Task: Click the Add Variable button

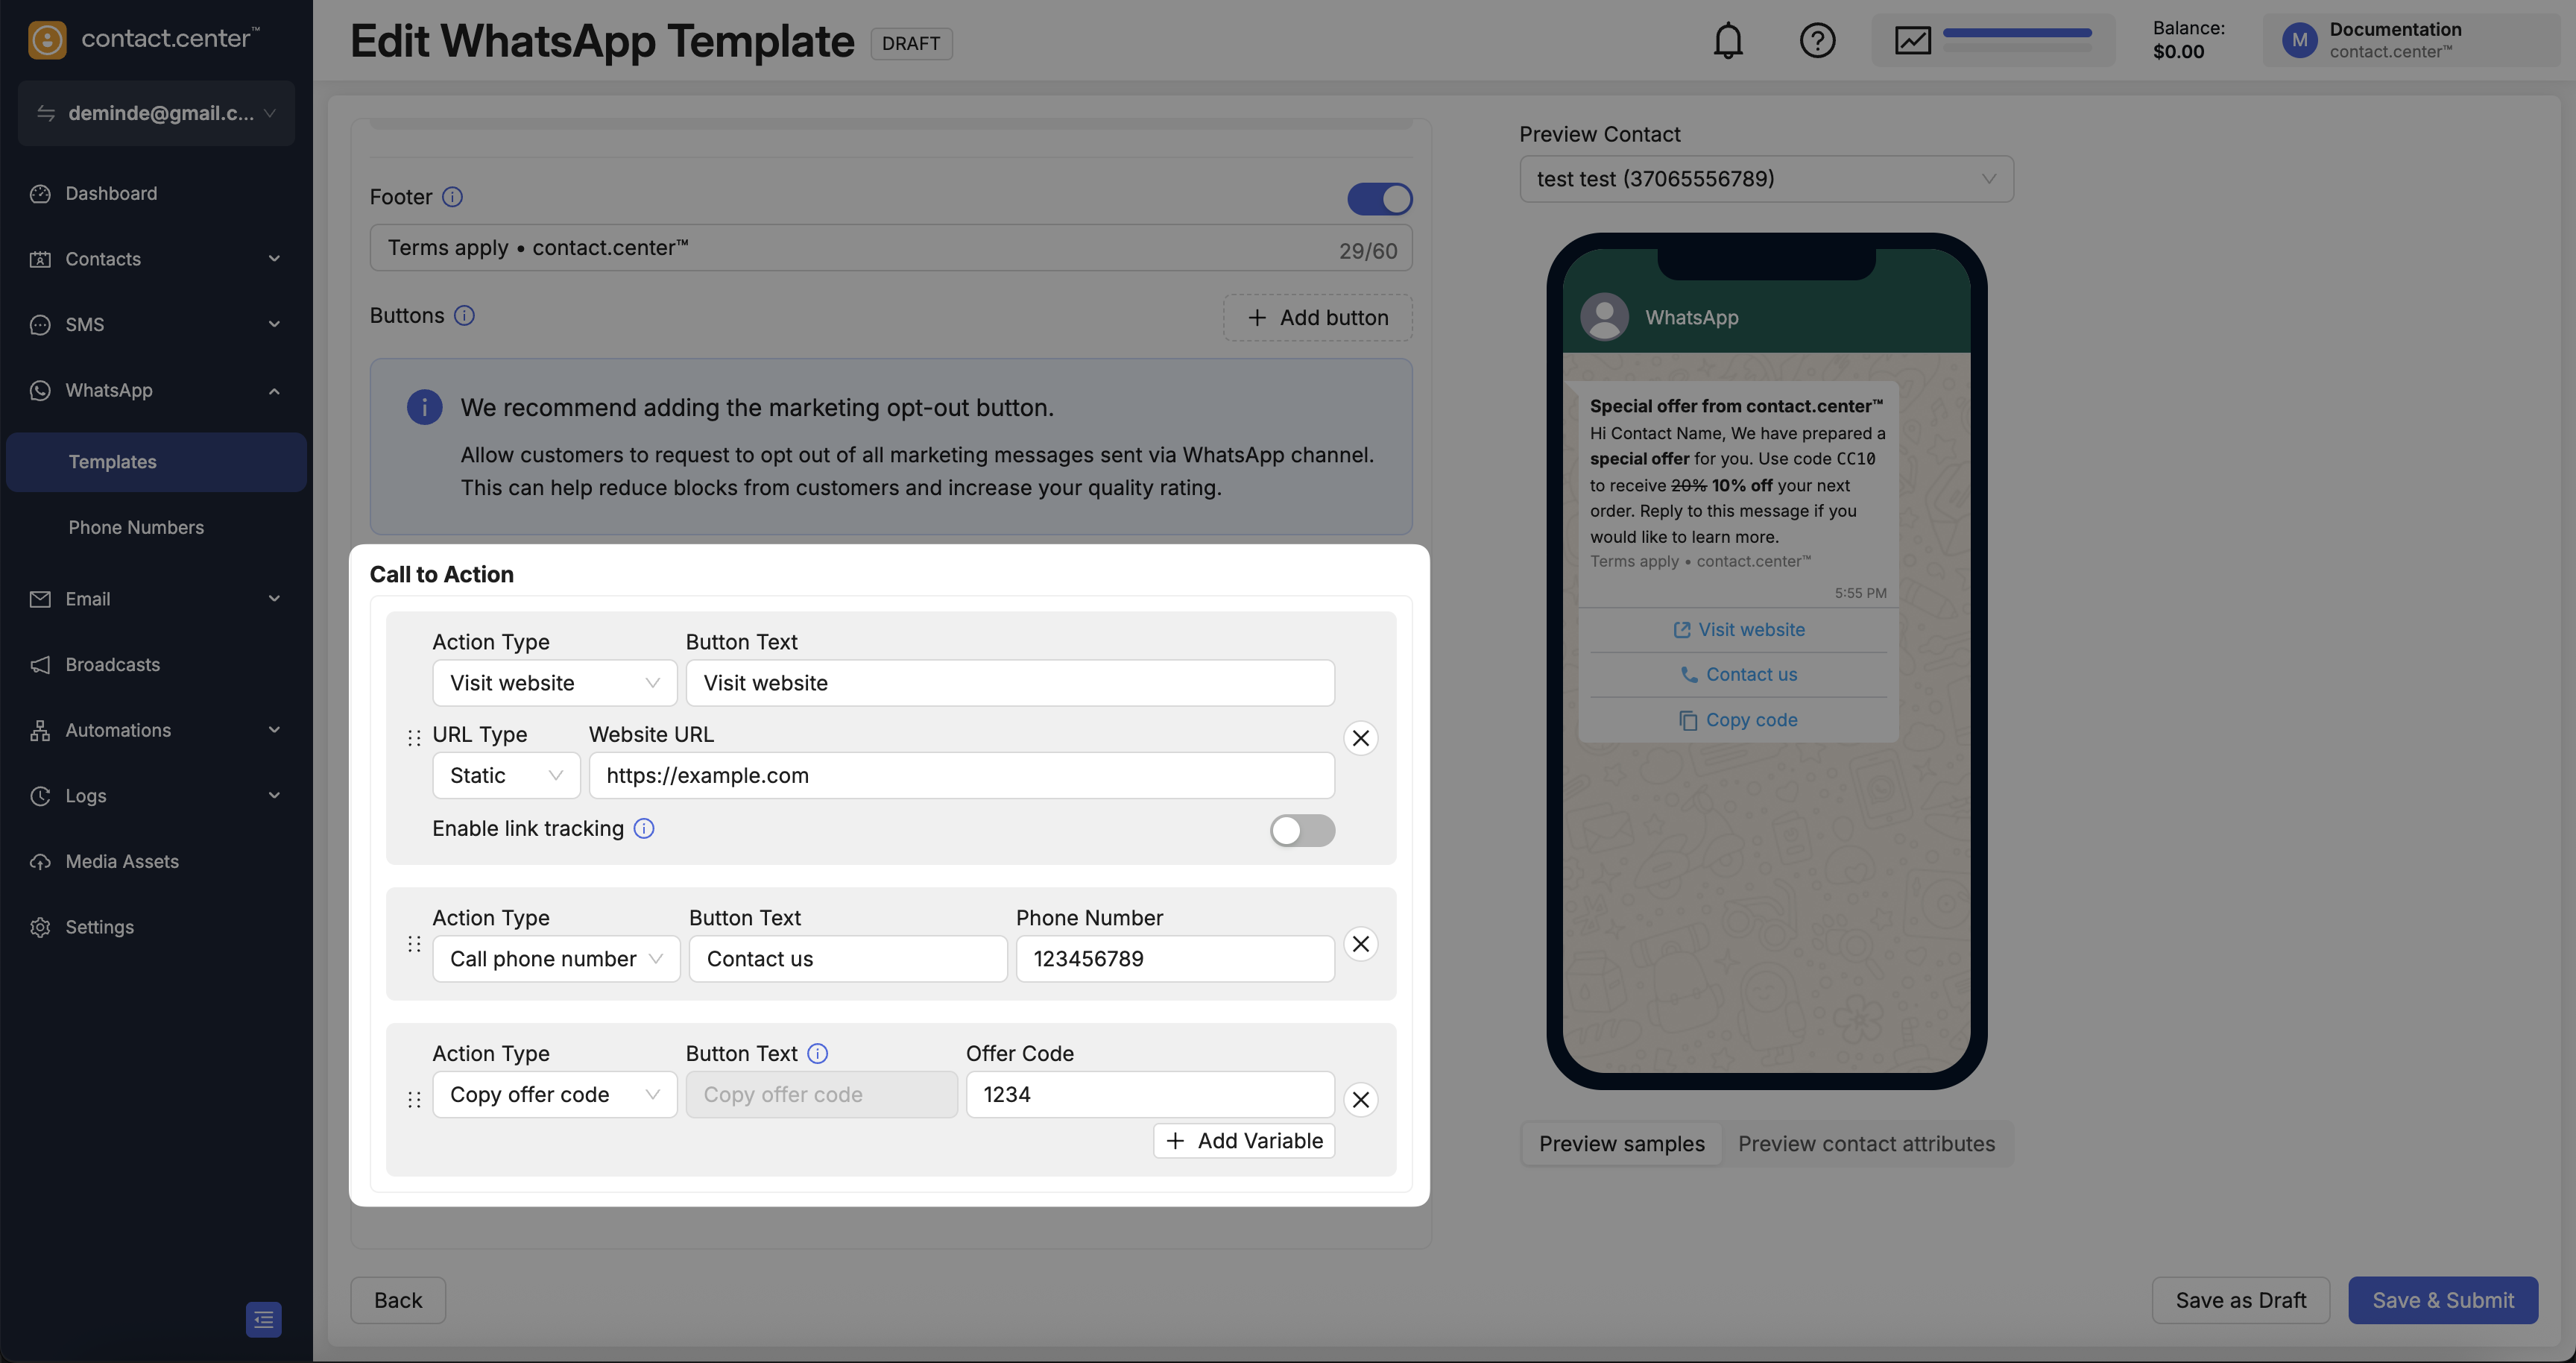Action: tap(1243, 1141)
